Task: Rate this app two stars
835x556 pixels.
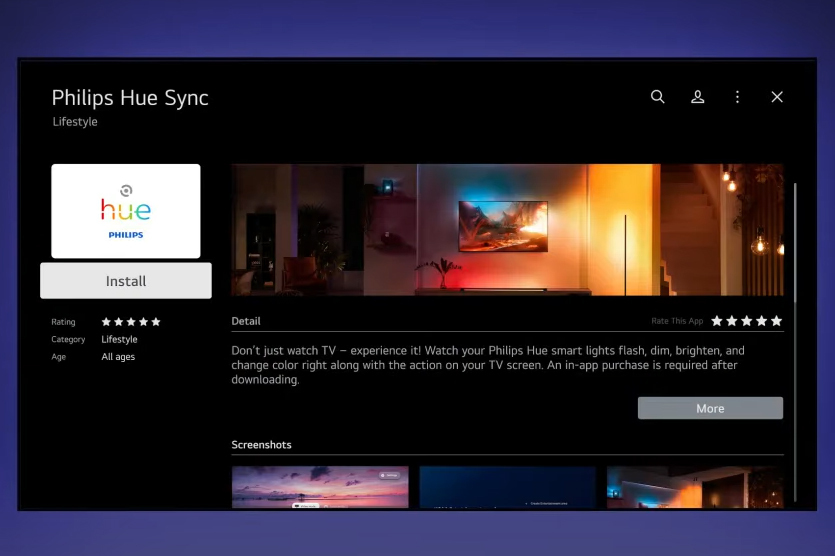Action: click(732, 321)
